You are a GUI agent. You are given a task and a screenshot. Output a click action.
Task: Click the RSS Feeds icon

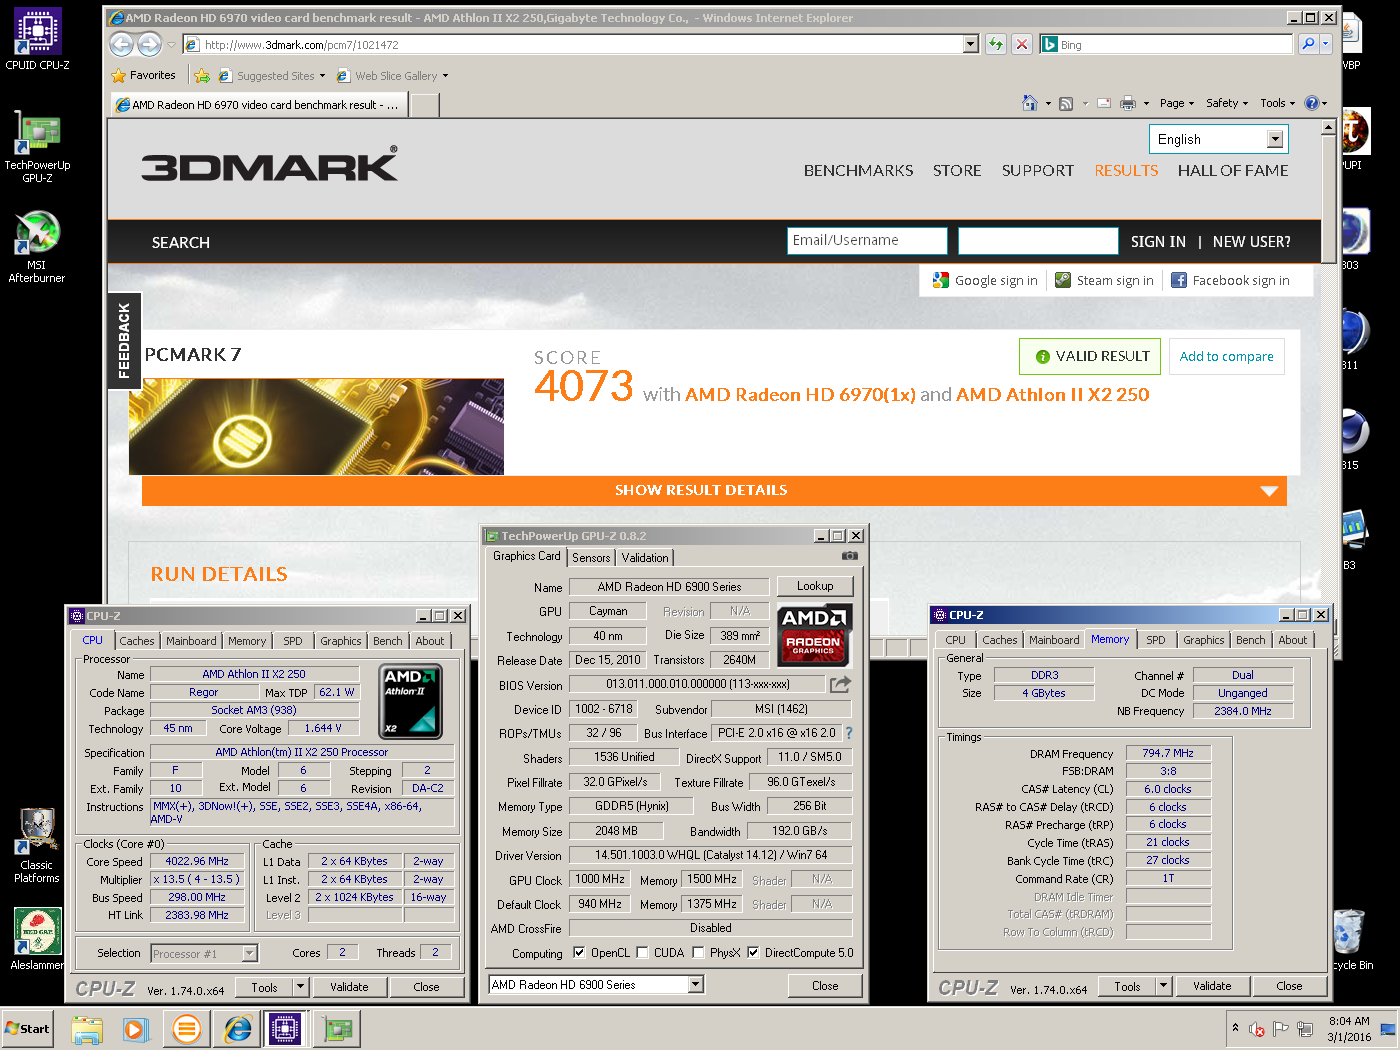(x=1066, y=103)
